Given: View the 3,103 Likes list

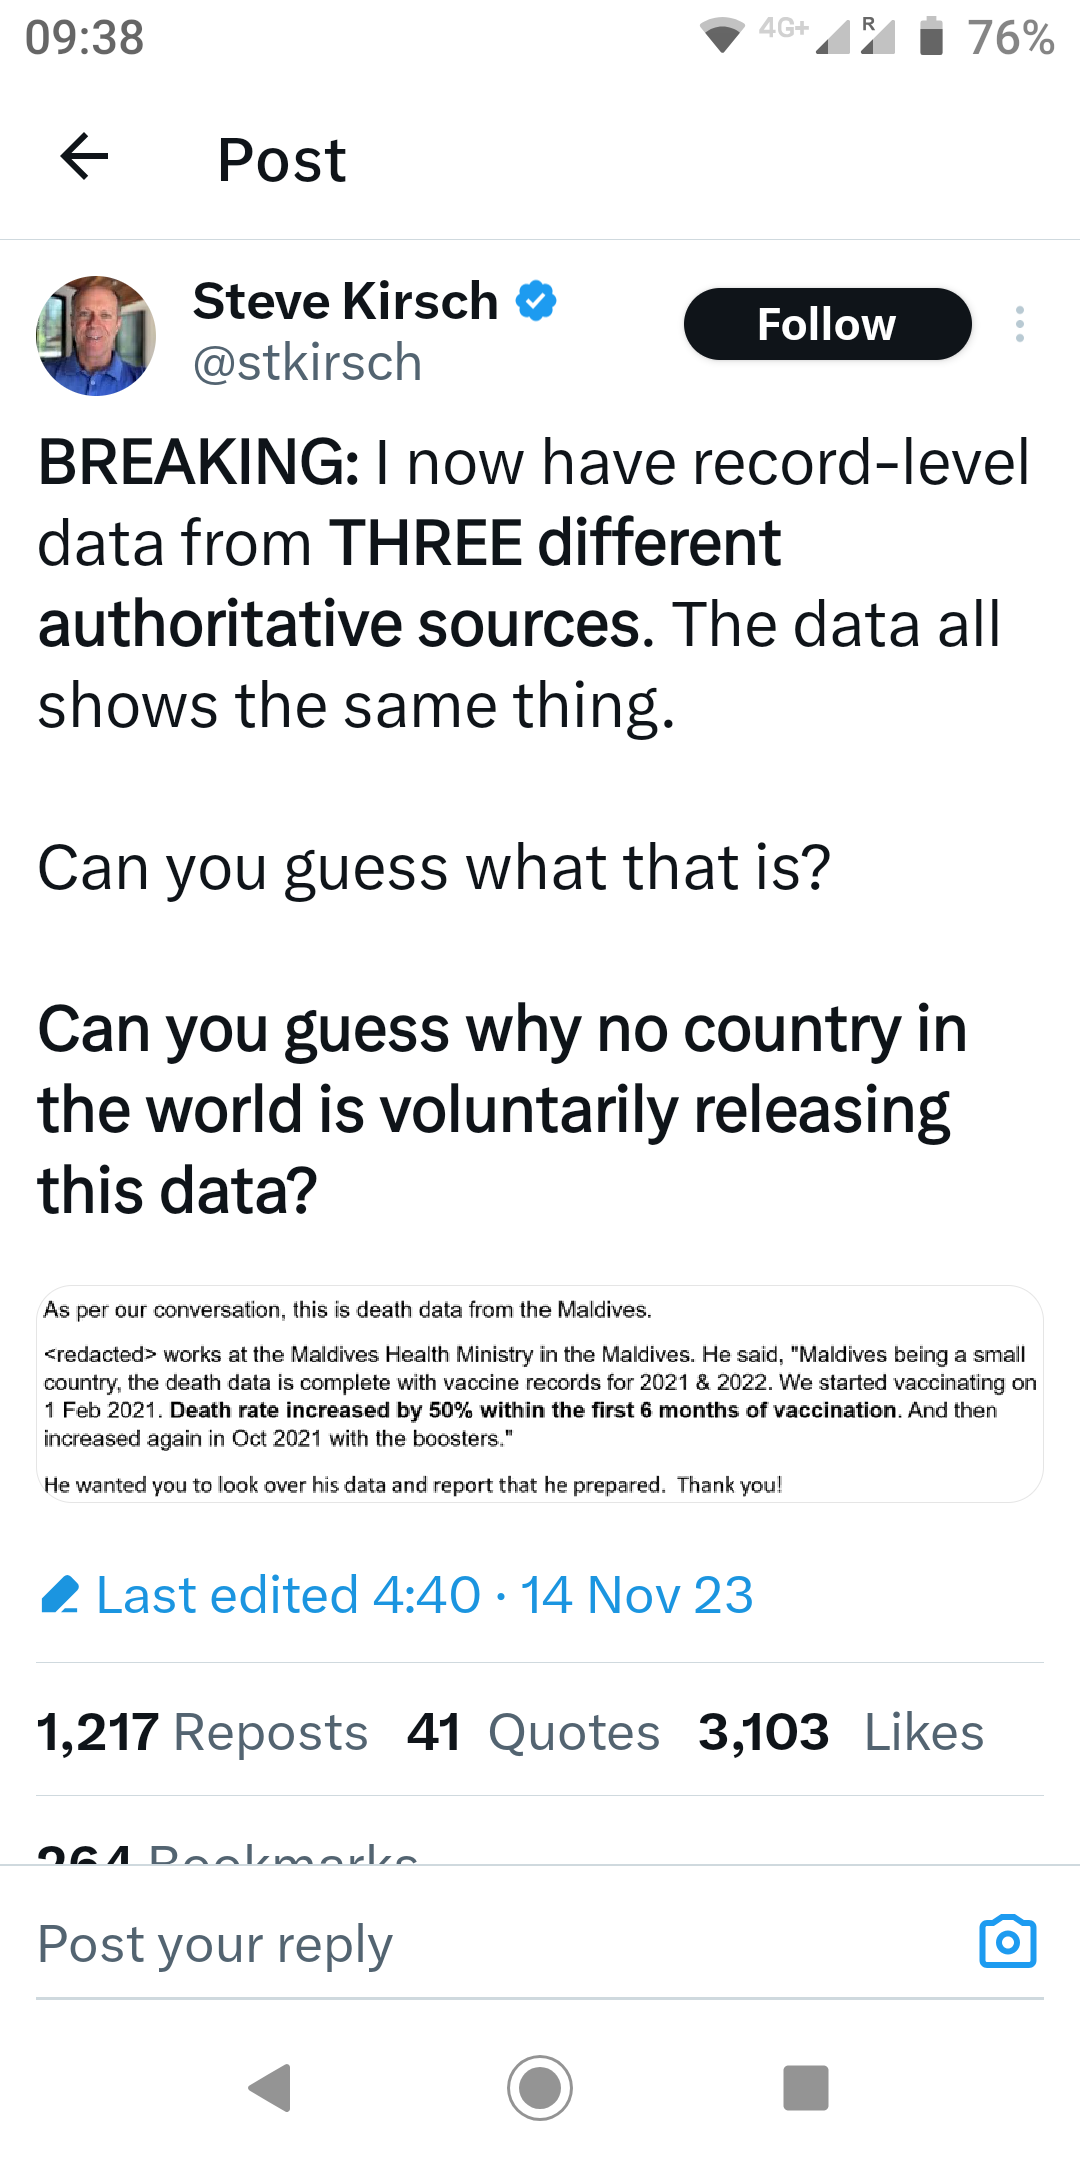Looking at the screenshot, I should pos(840,1732).
